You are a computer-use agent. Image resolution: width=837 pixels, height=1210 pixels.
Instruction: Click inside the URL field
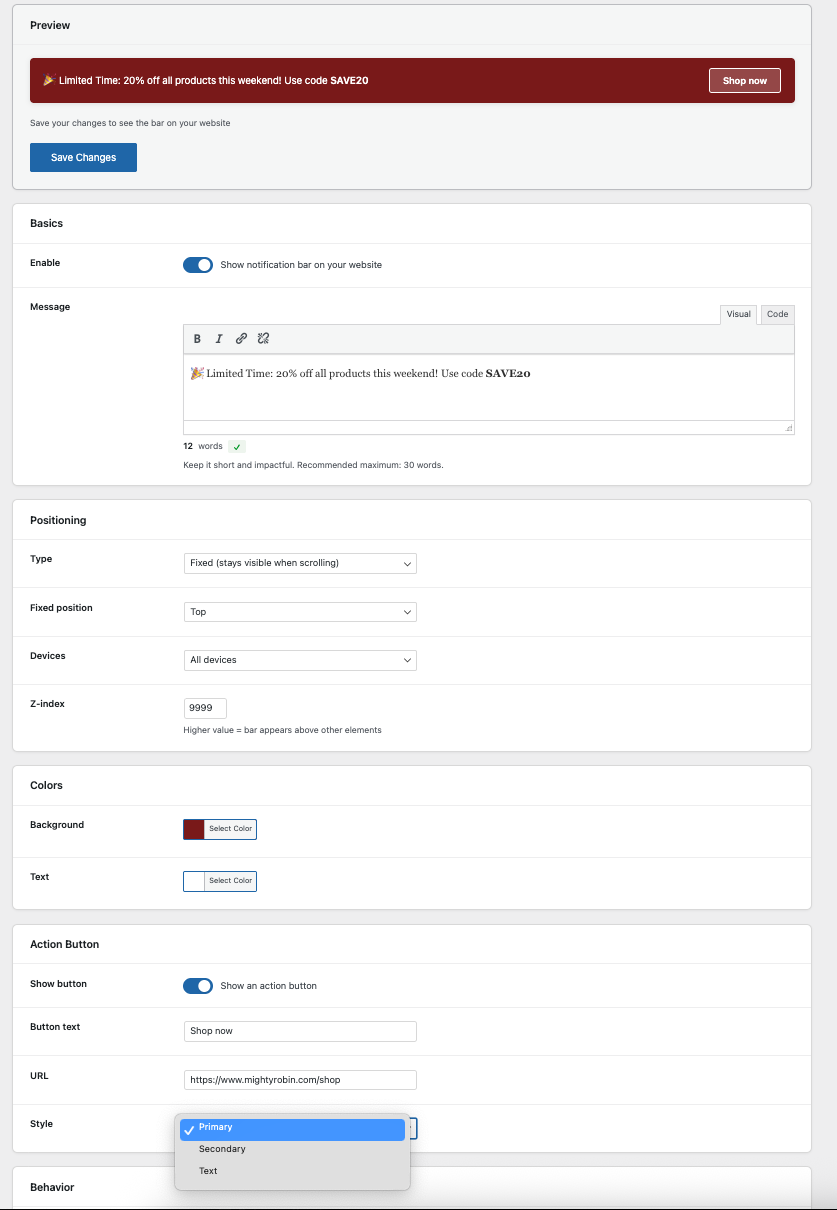pos(299,1079)
